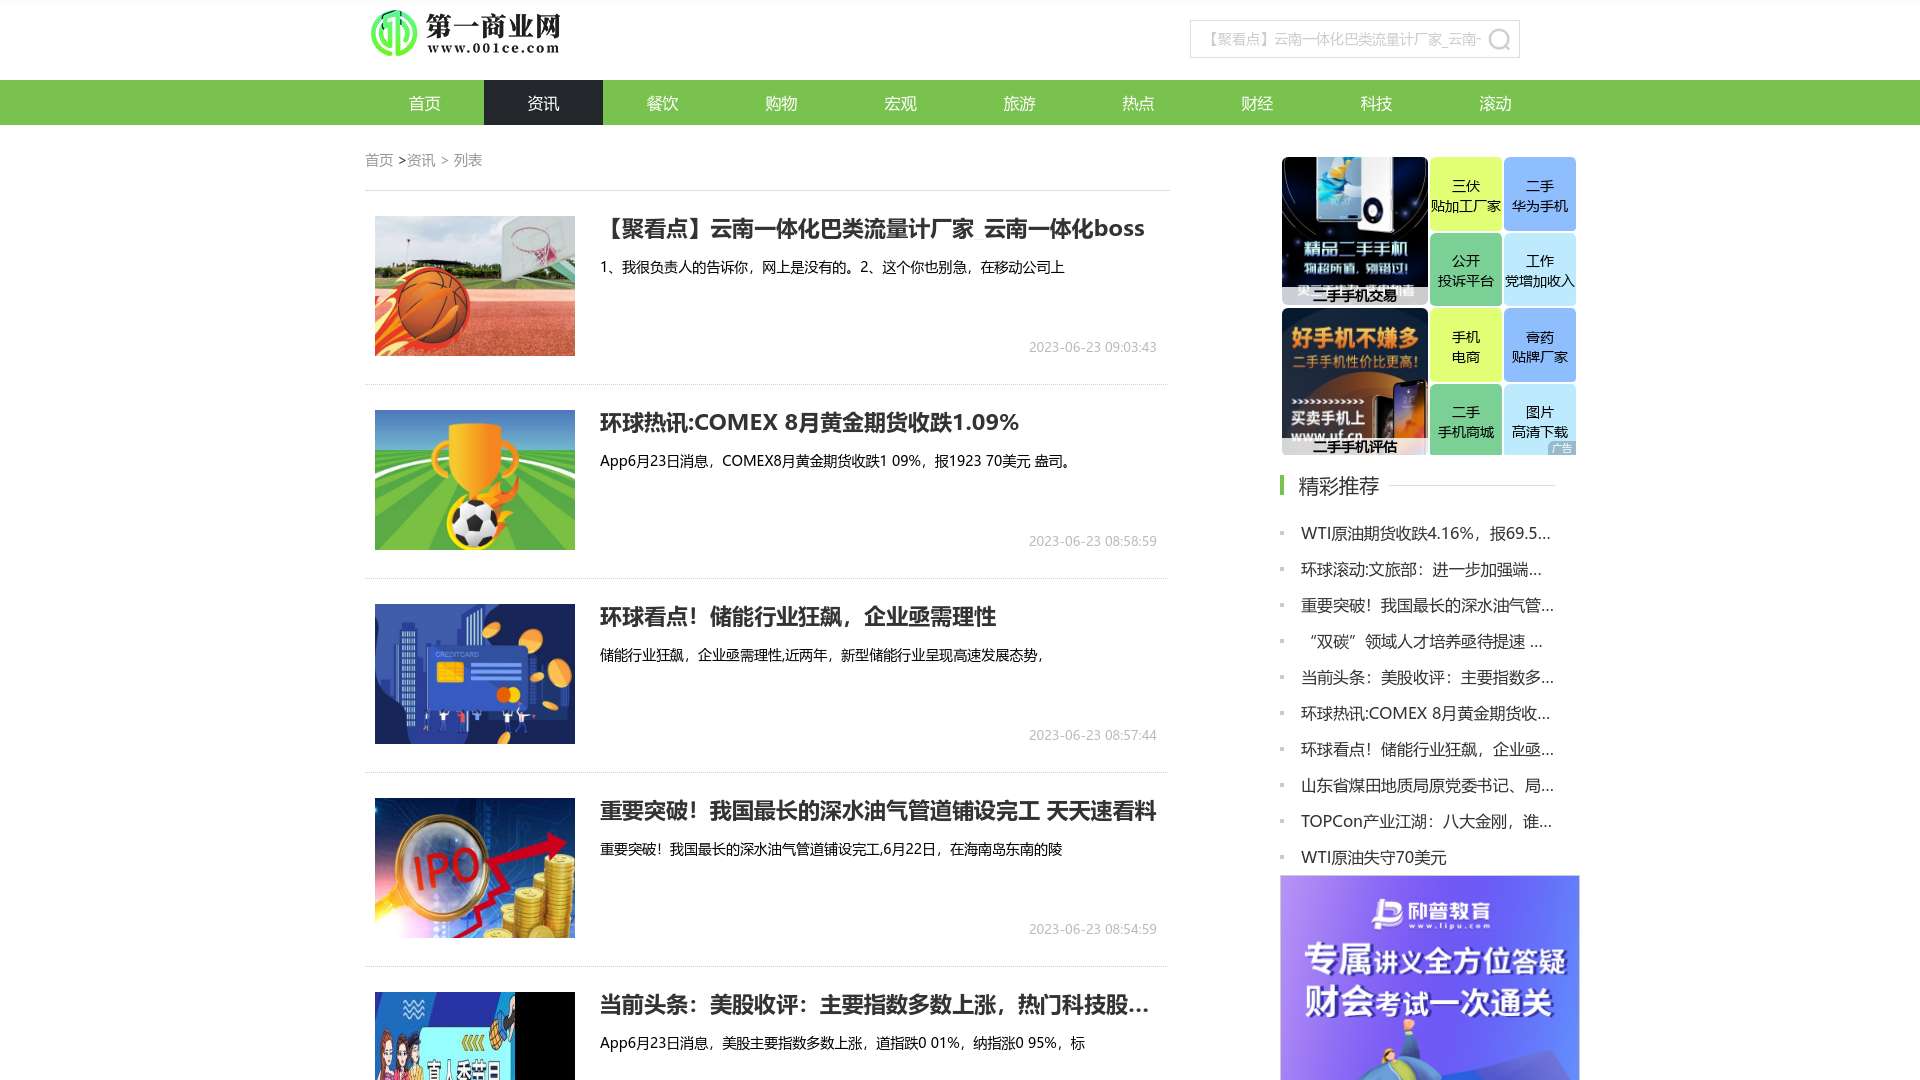1920x1080 pixels.
Task: Open recommended 环球看点！储能行业狂飙 sidebar link
Action: 1427,749
